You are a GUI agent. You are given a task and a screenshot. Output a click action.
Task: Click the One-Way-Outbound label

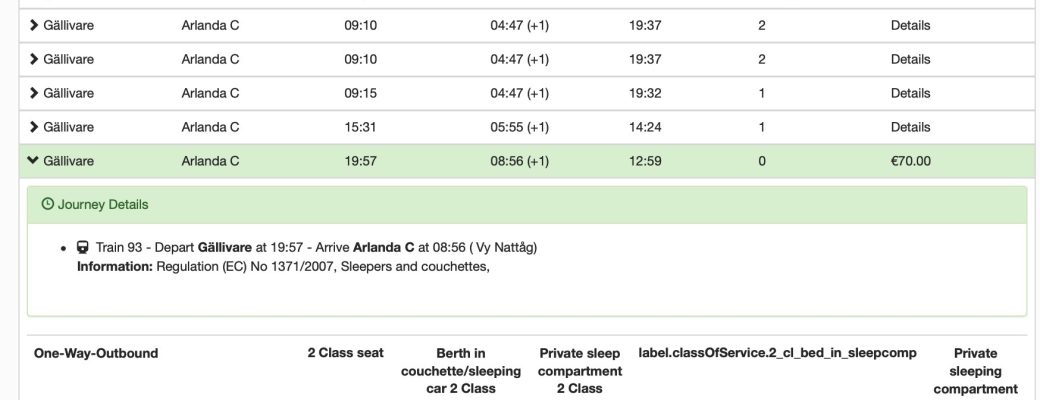96,354
